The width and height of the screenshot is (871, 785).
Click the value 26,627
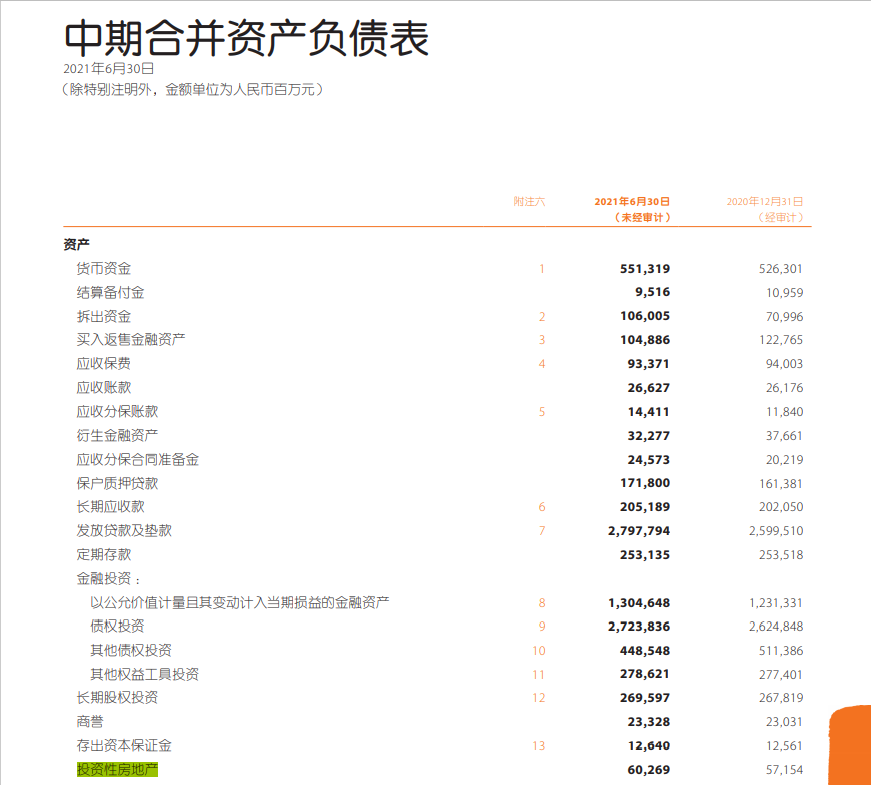tap(649, 387)
